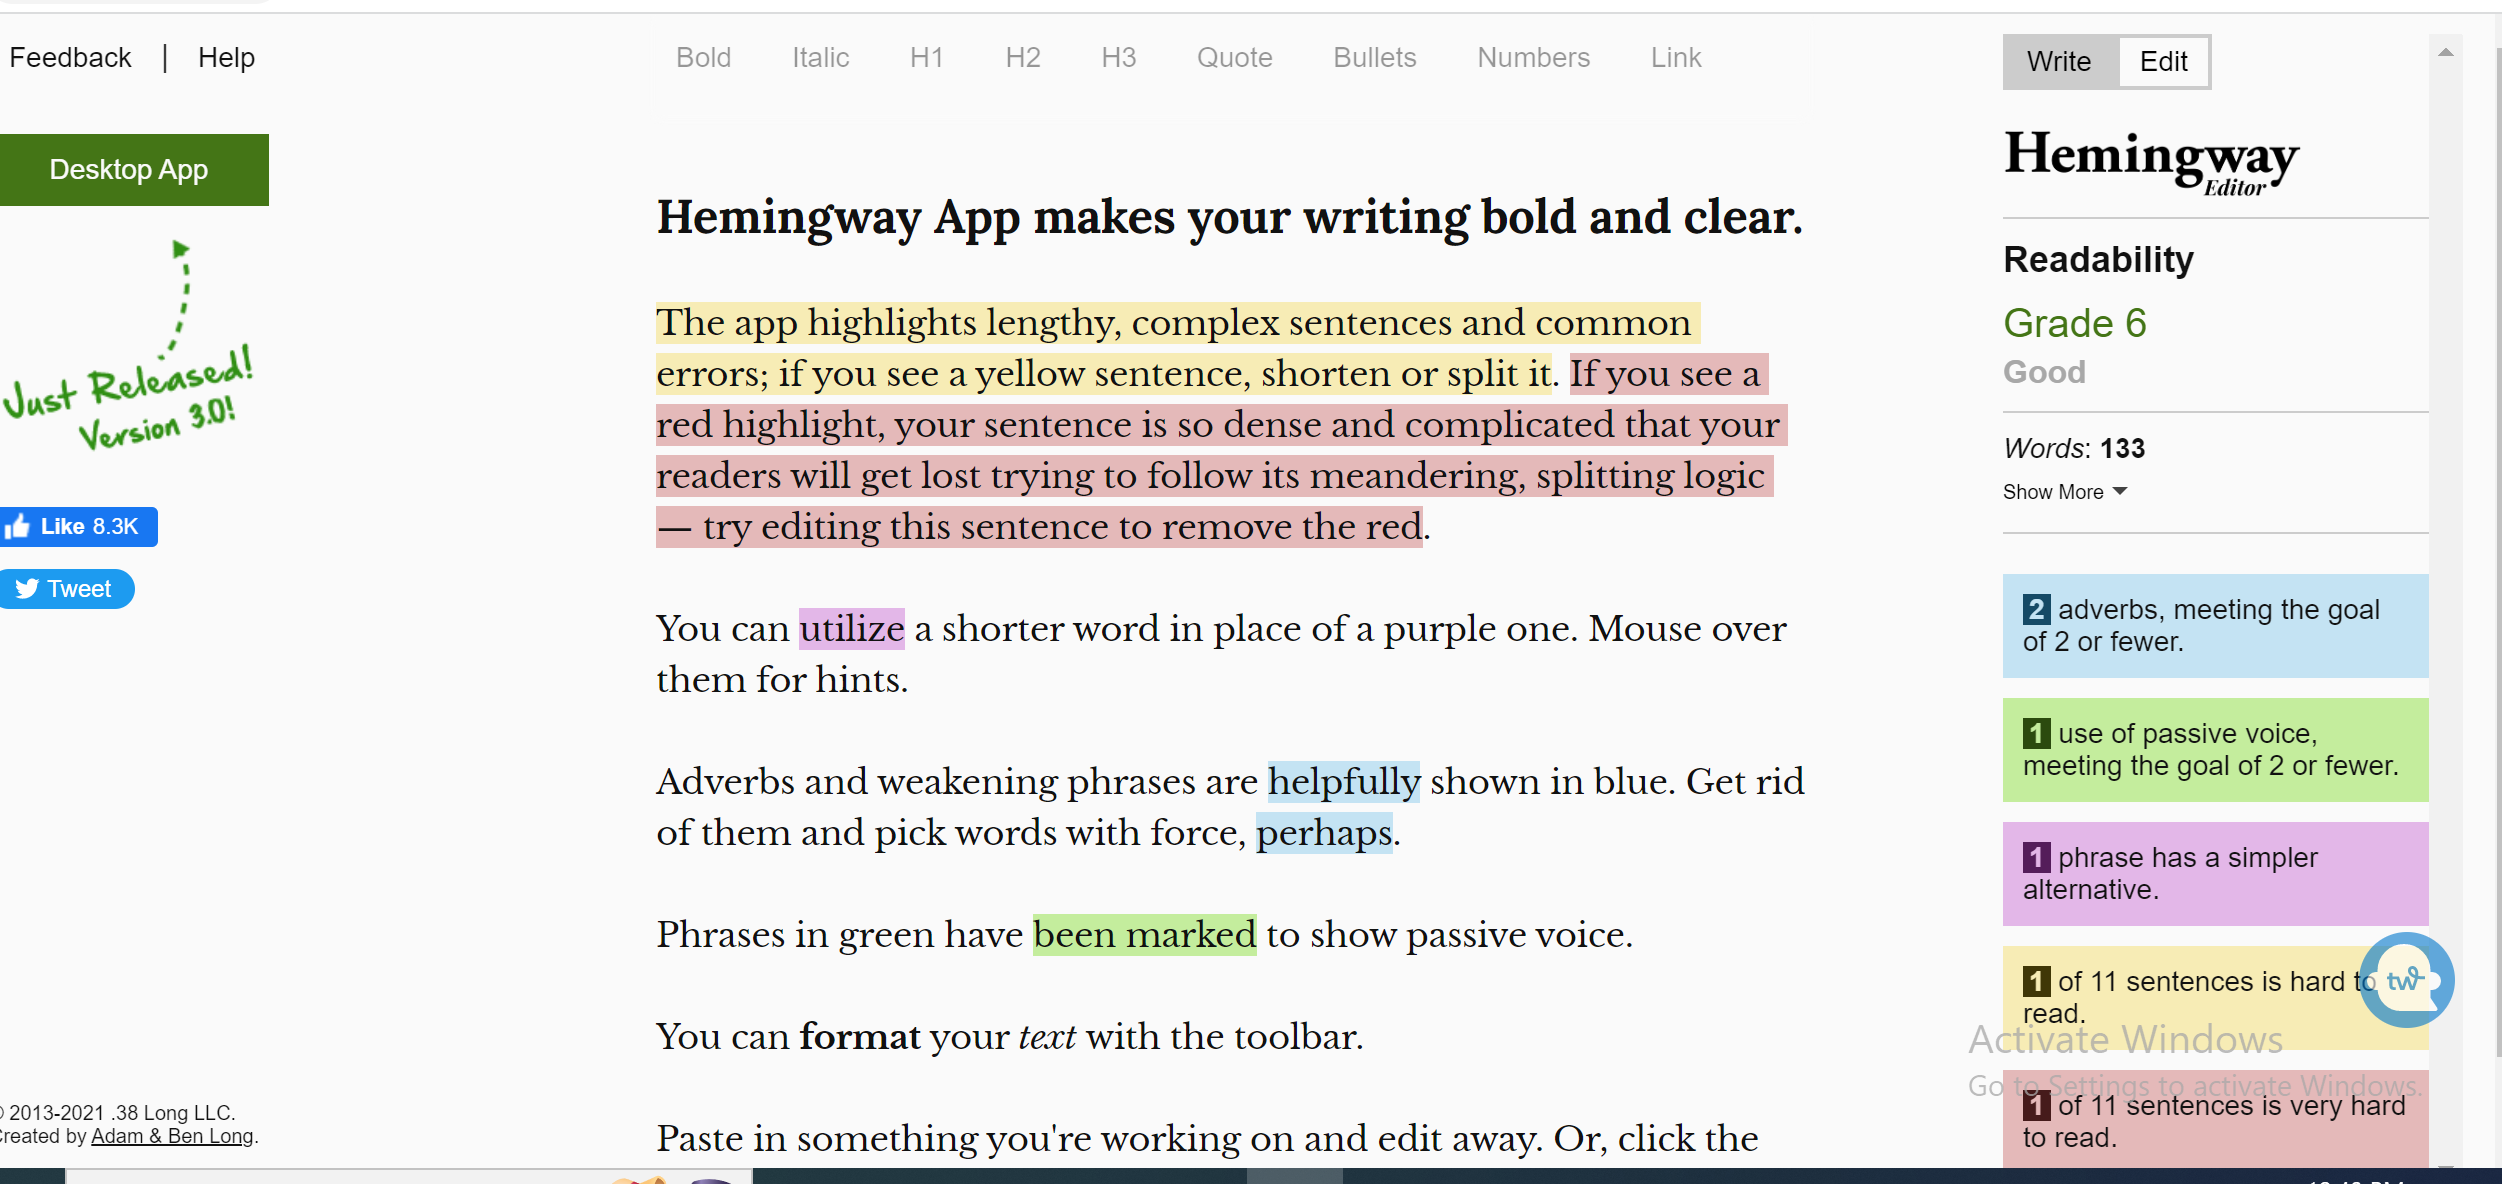
Task: Insert a Bullets list
Action: (x=1374, y=58)
